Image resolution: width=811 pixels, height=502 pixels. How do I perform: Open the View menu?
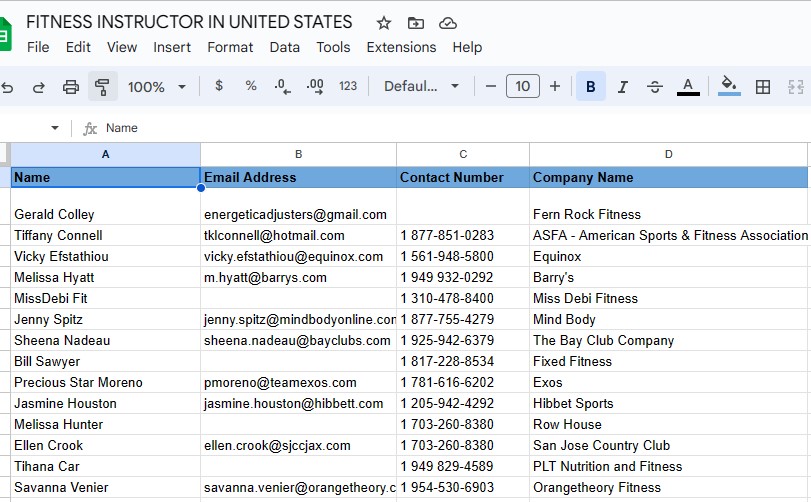pyautogui.click(x=122, y=47)
